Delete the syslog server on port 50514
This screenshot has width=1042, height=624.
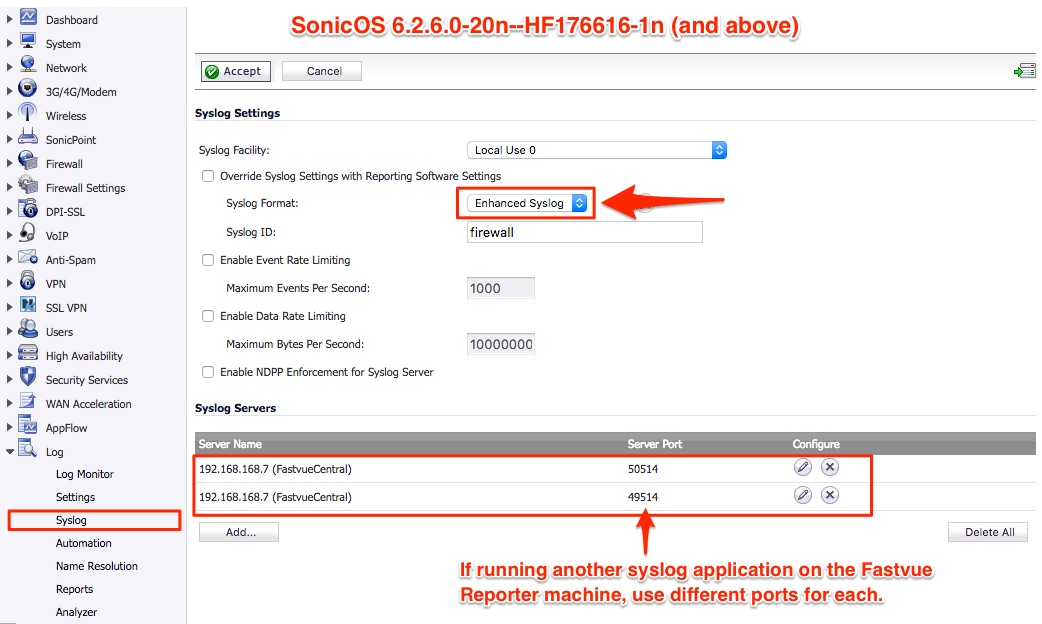click(829, 468)
